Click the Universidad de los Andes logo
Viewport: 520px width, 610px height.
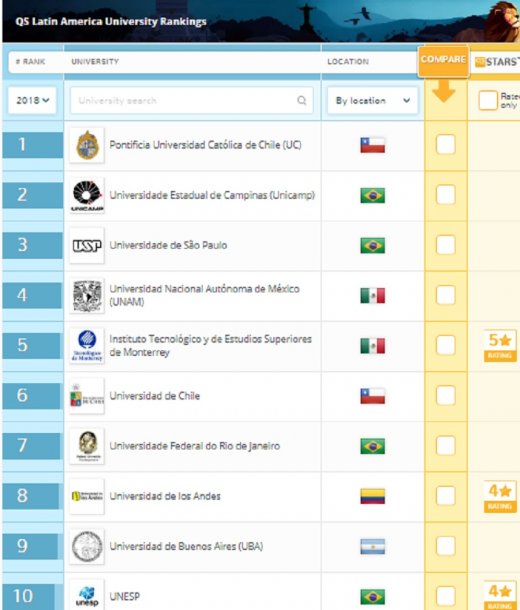click(87, 496)
